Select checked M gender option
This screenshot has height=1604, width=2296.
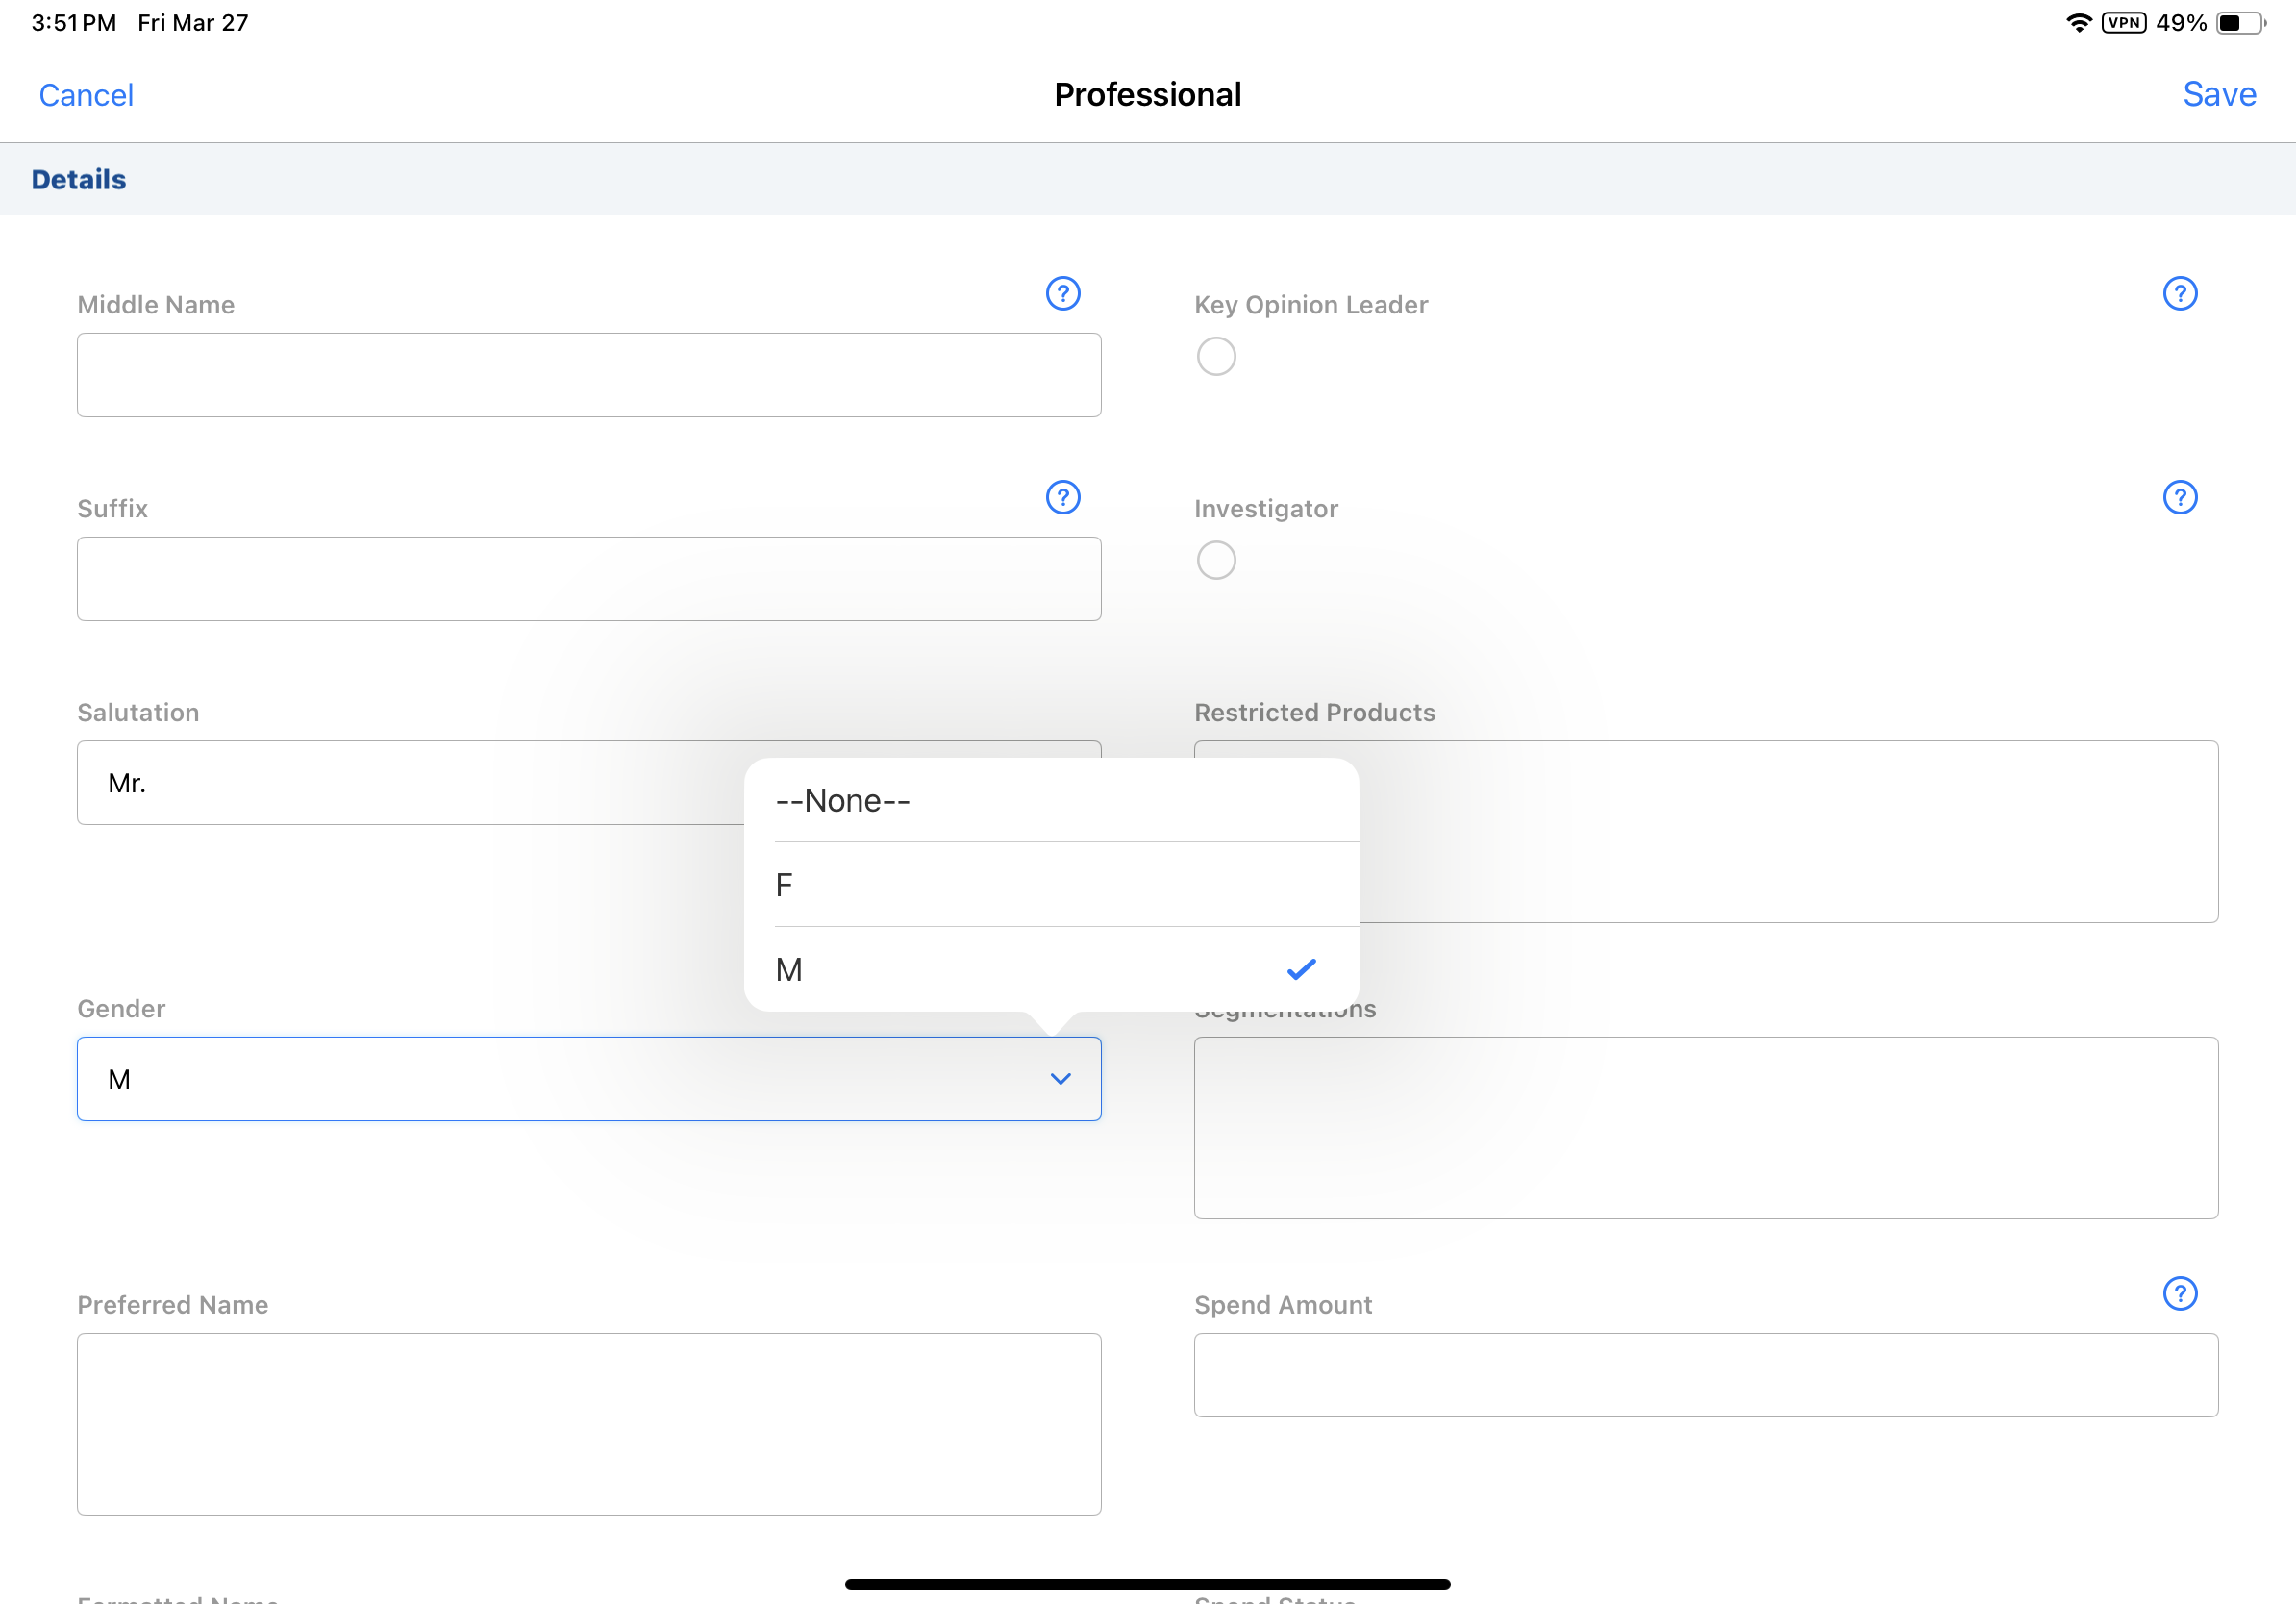tap(1050, 970)
